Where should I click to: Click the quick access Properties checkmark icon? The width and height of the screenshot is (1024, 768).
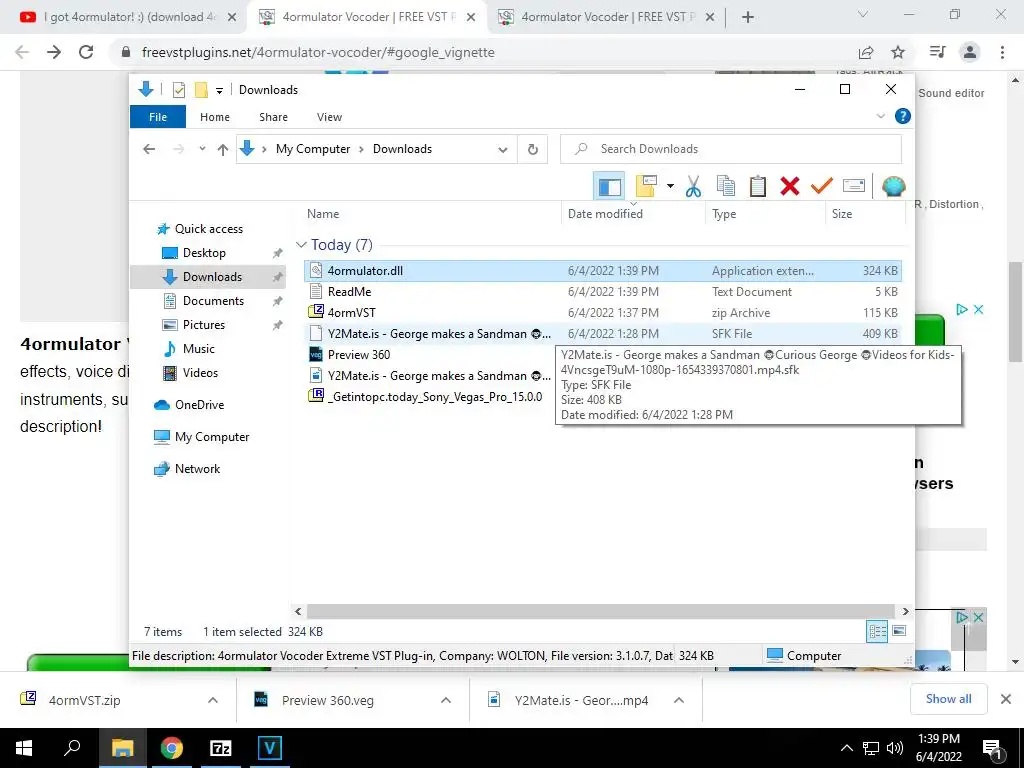click(x=179, y=89)
